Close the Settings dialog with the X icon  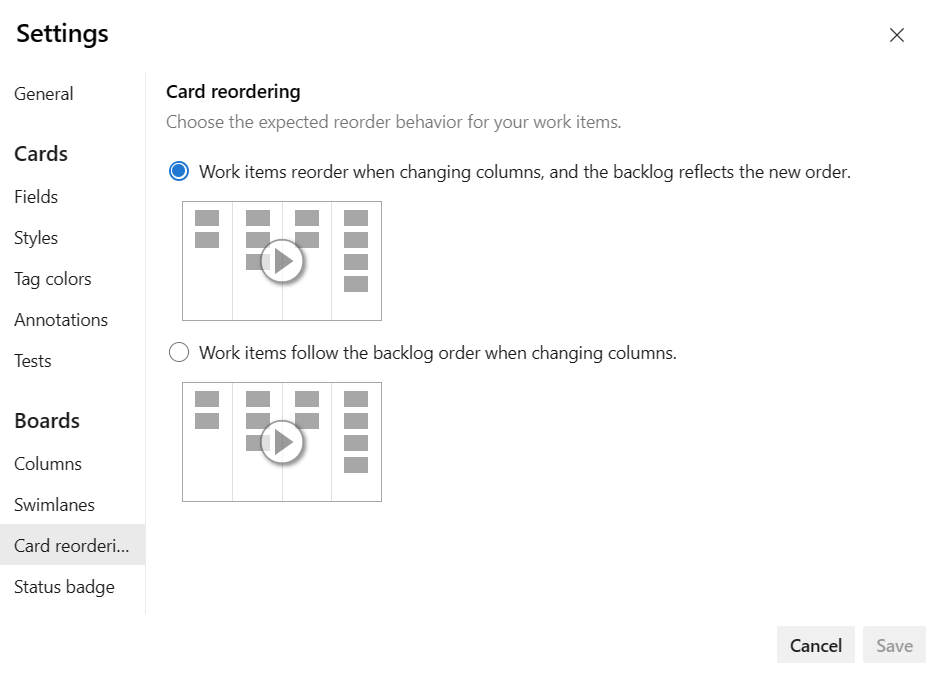tap(896, 35)
